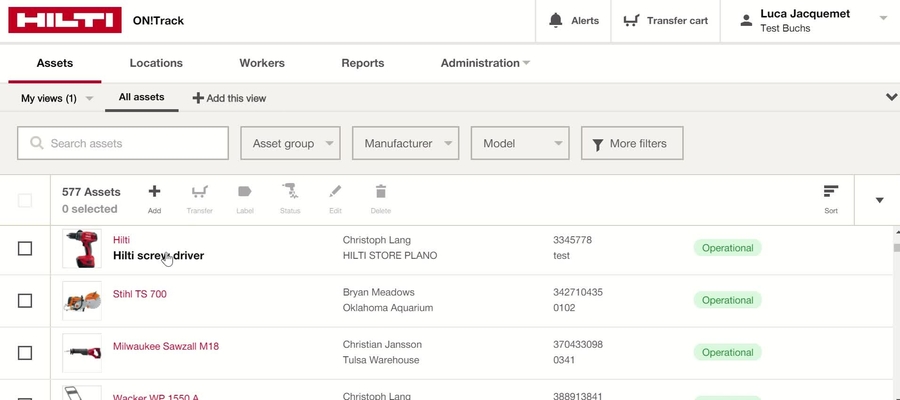The image size is (900, 400).
Task: Click Add this view
Action: click(x=230, y=98)
